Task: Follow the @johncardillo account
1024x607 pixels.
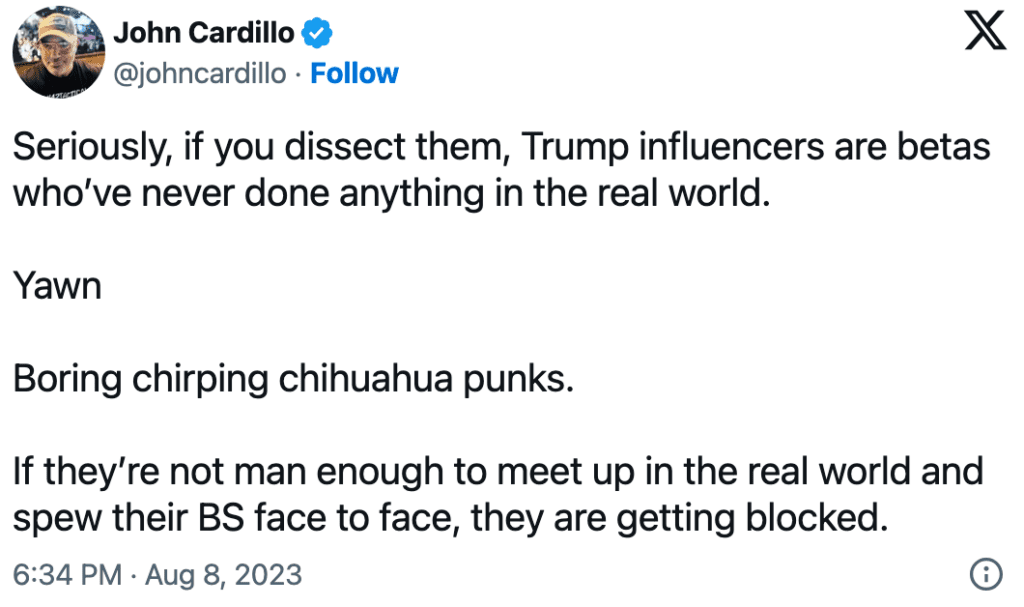Action: click(354, 74)
